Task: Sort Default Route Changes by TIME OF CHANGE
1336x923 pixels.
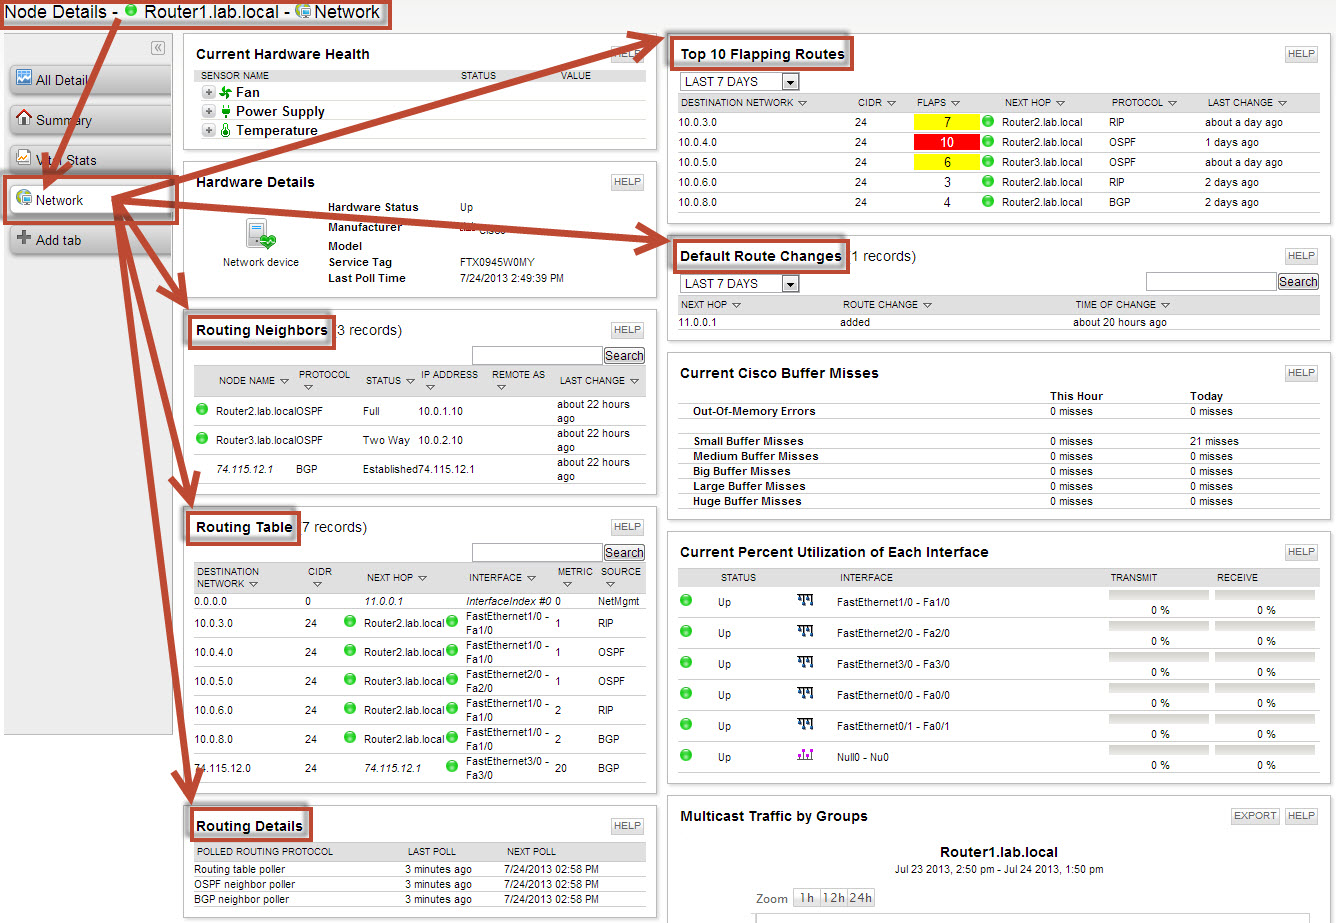Action: pos(1123,304)
